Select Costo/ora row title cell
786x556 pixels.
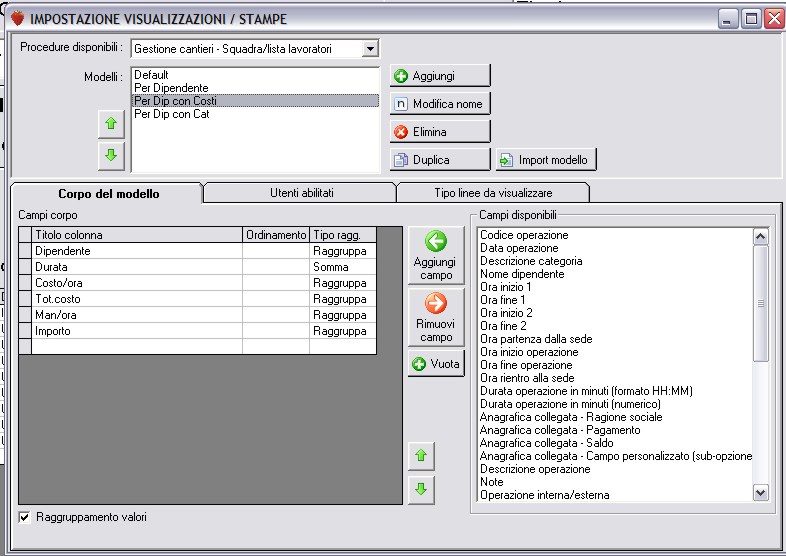click(x=137, y=283)
